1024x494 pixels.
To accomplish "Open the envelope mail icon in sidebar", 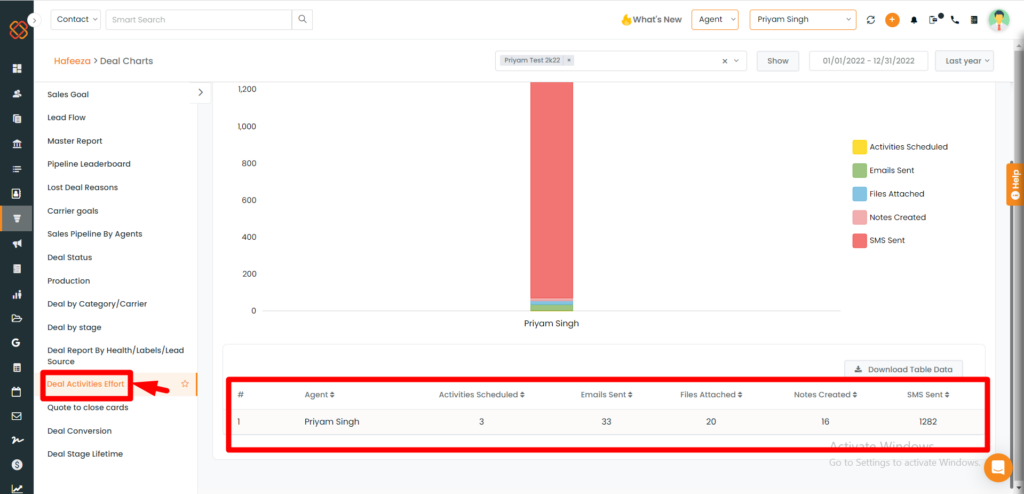I will click(17, 416).
